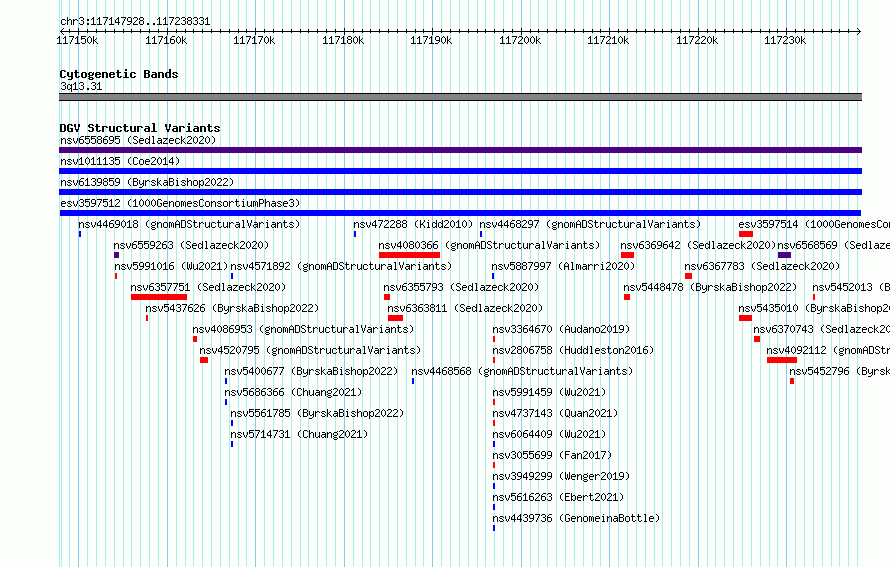The height and width of the screenshot is (567, 890).
Task: Open nsv4439736 (GenomeinaBottle) variant
Action: coord(576,518)
